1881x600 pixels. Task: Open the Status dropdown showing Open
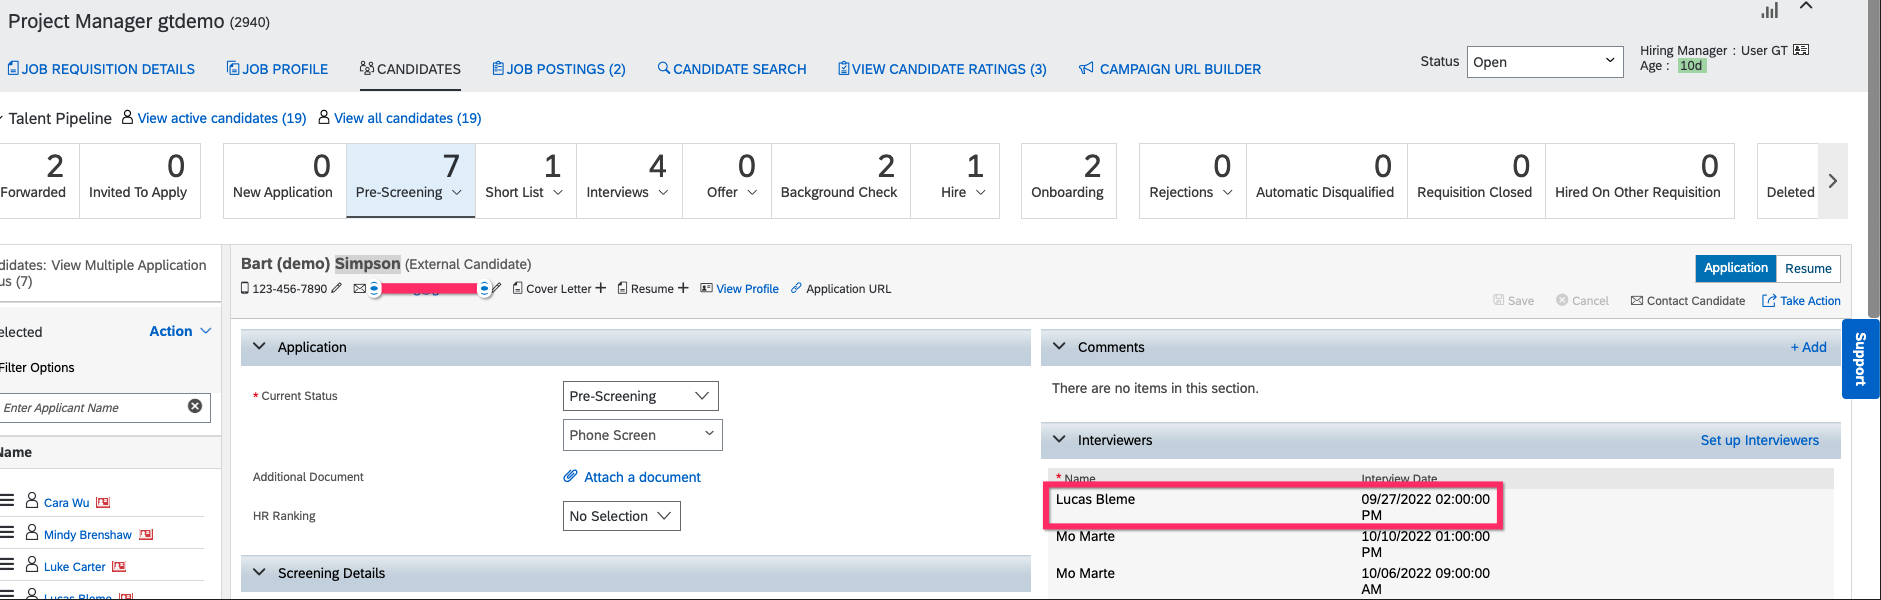pyautogui.click(x=1544, y=62)
